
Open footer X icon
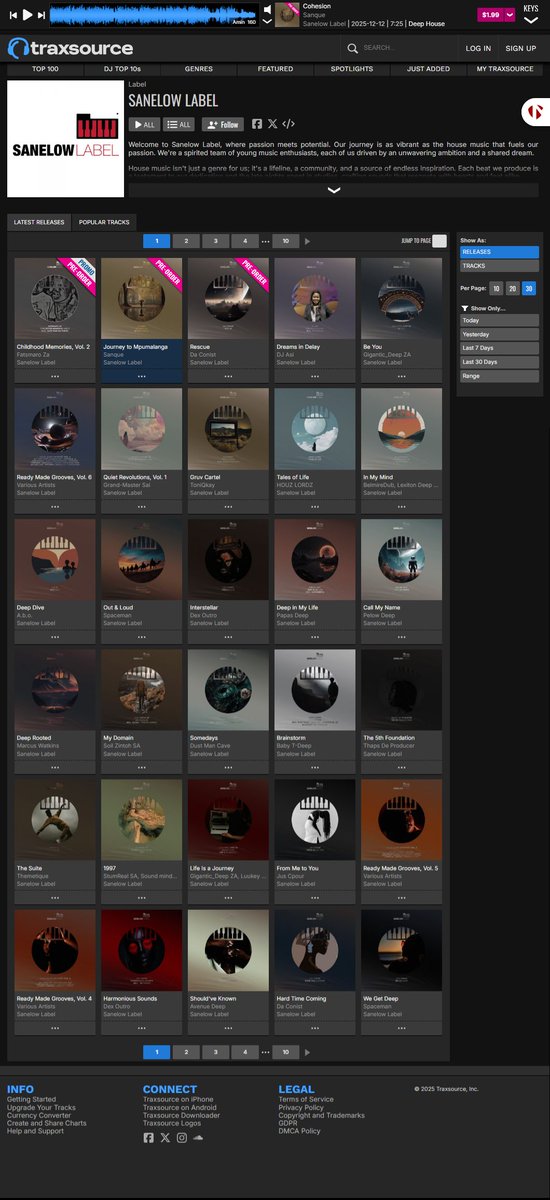click(x=165, y=1138)
